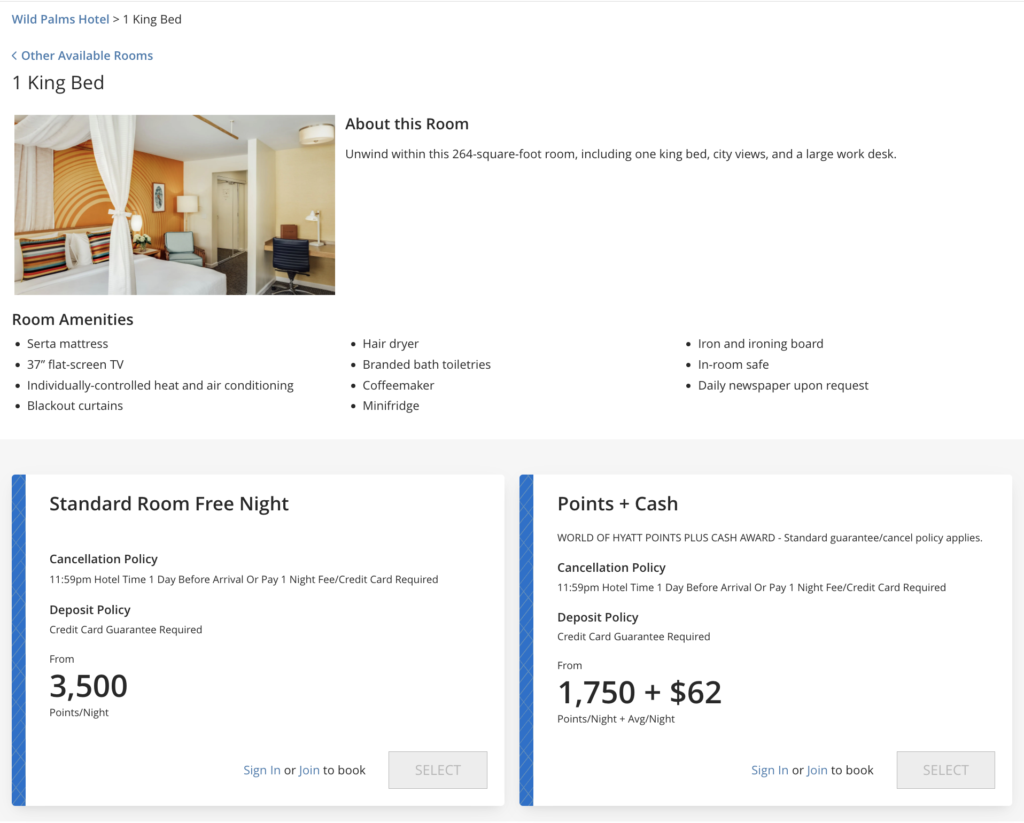Join from the Standard Room Free Night card
This screenshot has height=823, width=1024.
(309, 770)
